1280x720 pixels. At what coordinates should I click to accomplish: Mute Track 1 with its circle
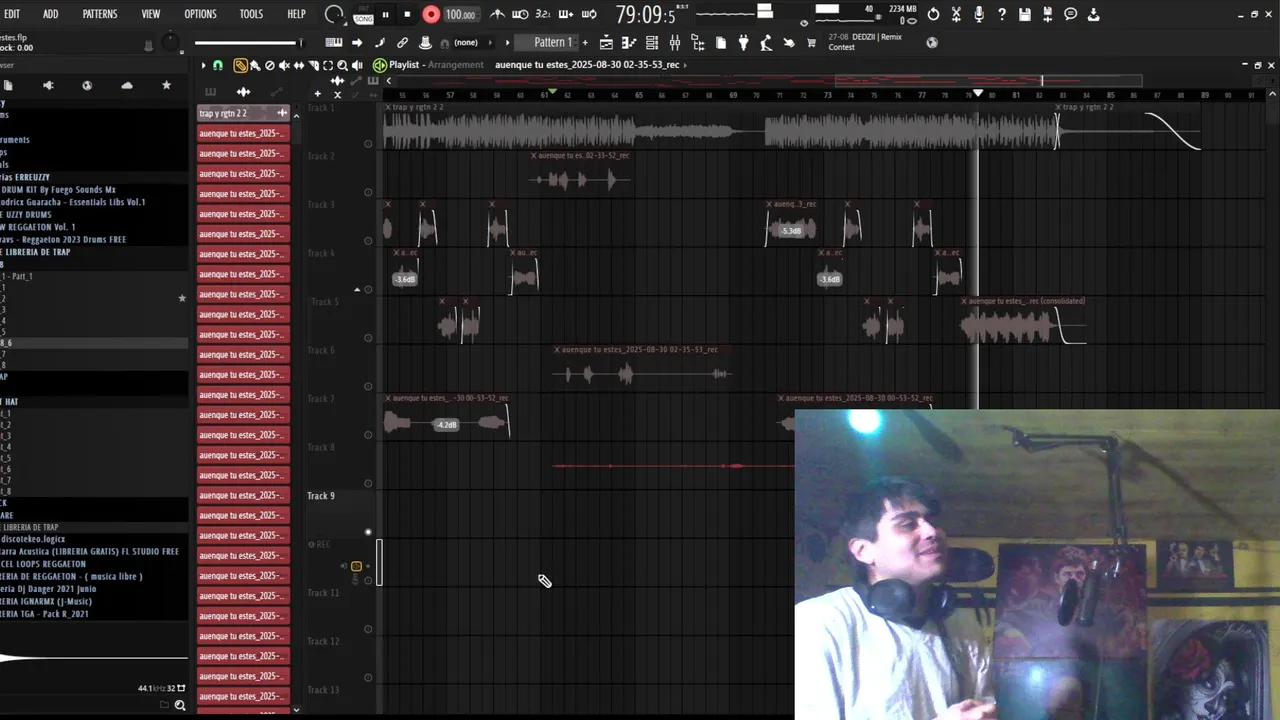[368, 144]
